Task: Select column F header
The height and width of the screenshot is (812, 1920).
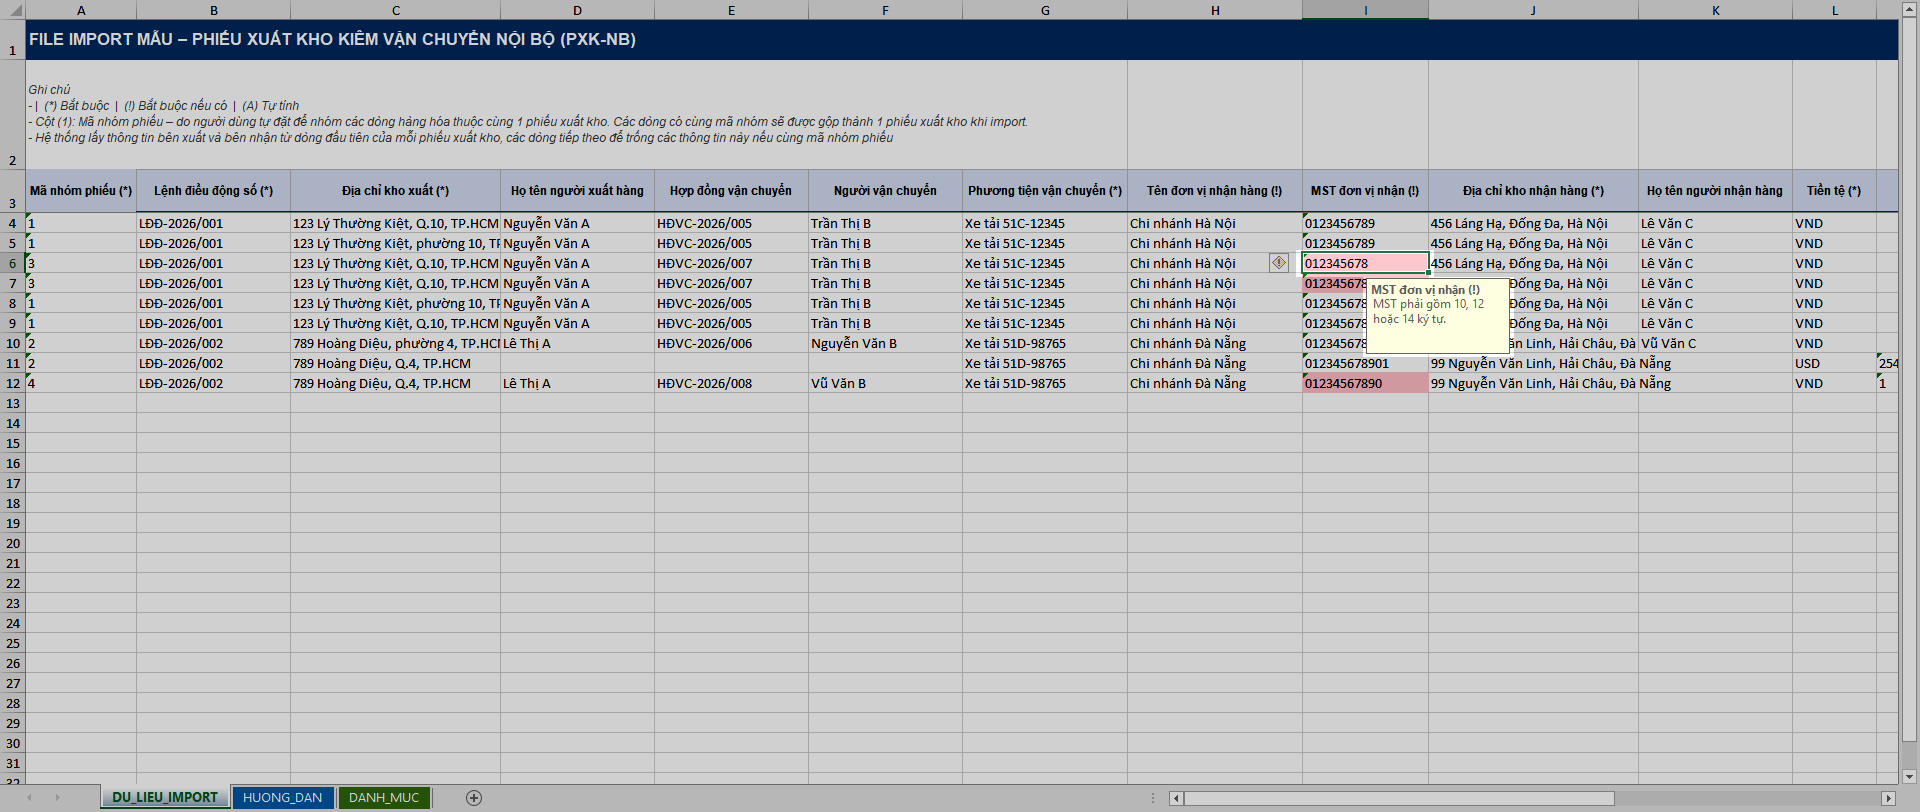Action: coord(885,10)
